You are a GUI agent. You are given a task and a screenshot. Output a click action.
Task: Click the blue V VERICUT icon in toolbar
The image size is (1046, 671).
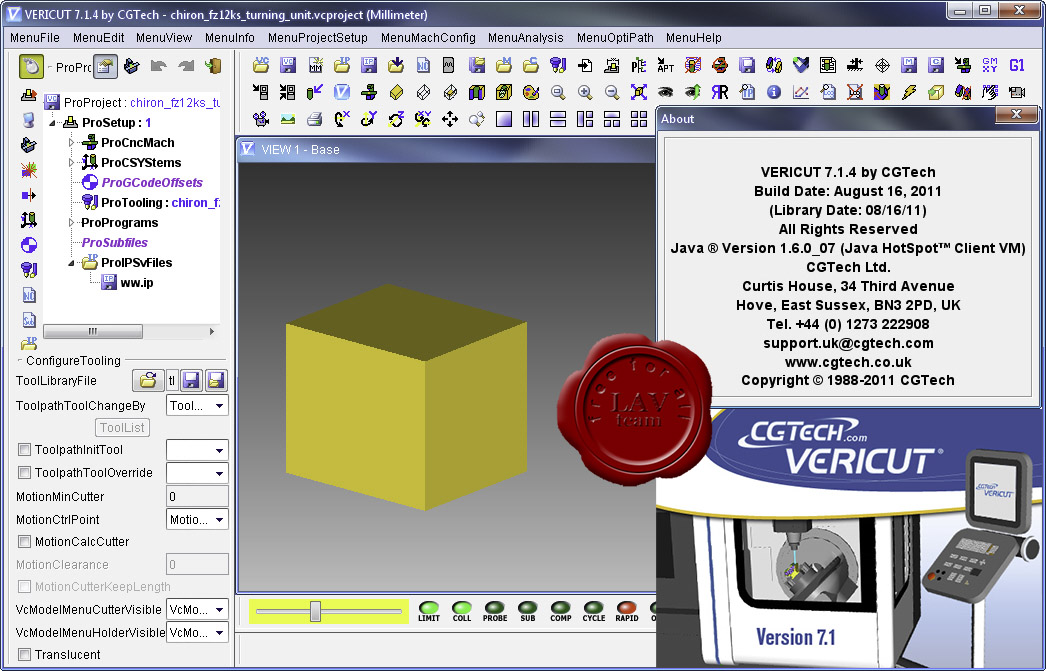click(x=342, y=92)
